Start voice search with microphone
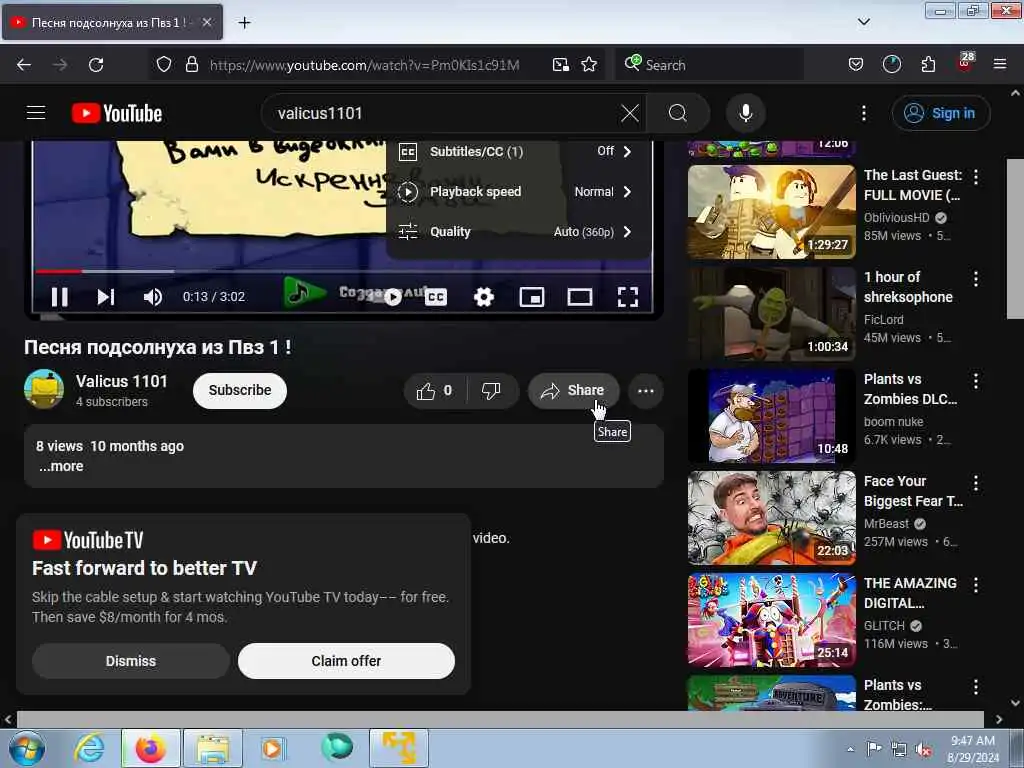 (x=746, y=113)
